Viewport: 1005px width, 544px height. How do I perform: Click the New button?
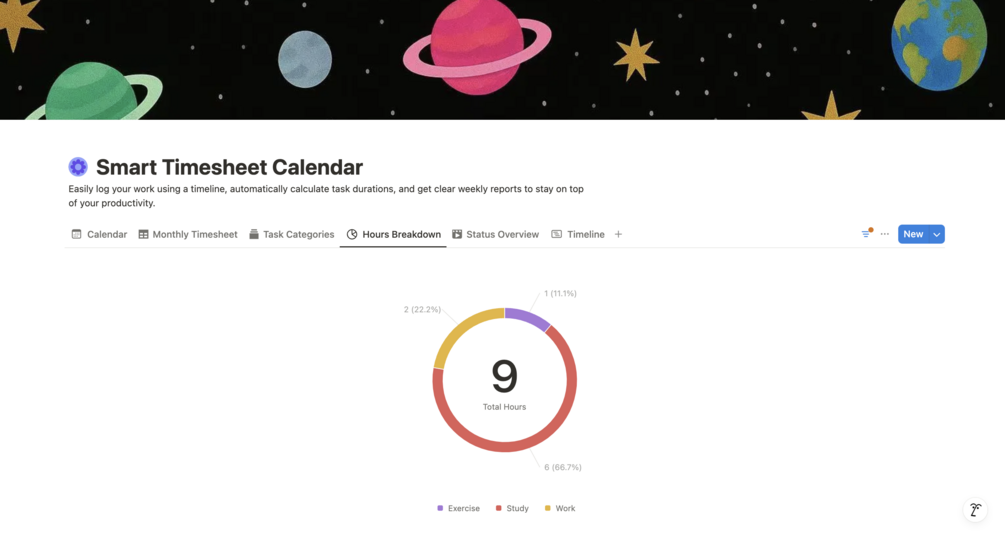click(912, 234)
